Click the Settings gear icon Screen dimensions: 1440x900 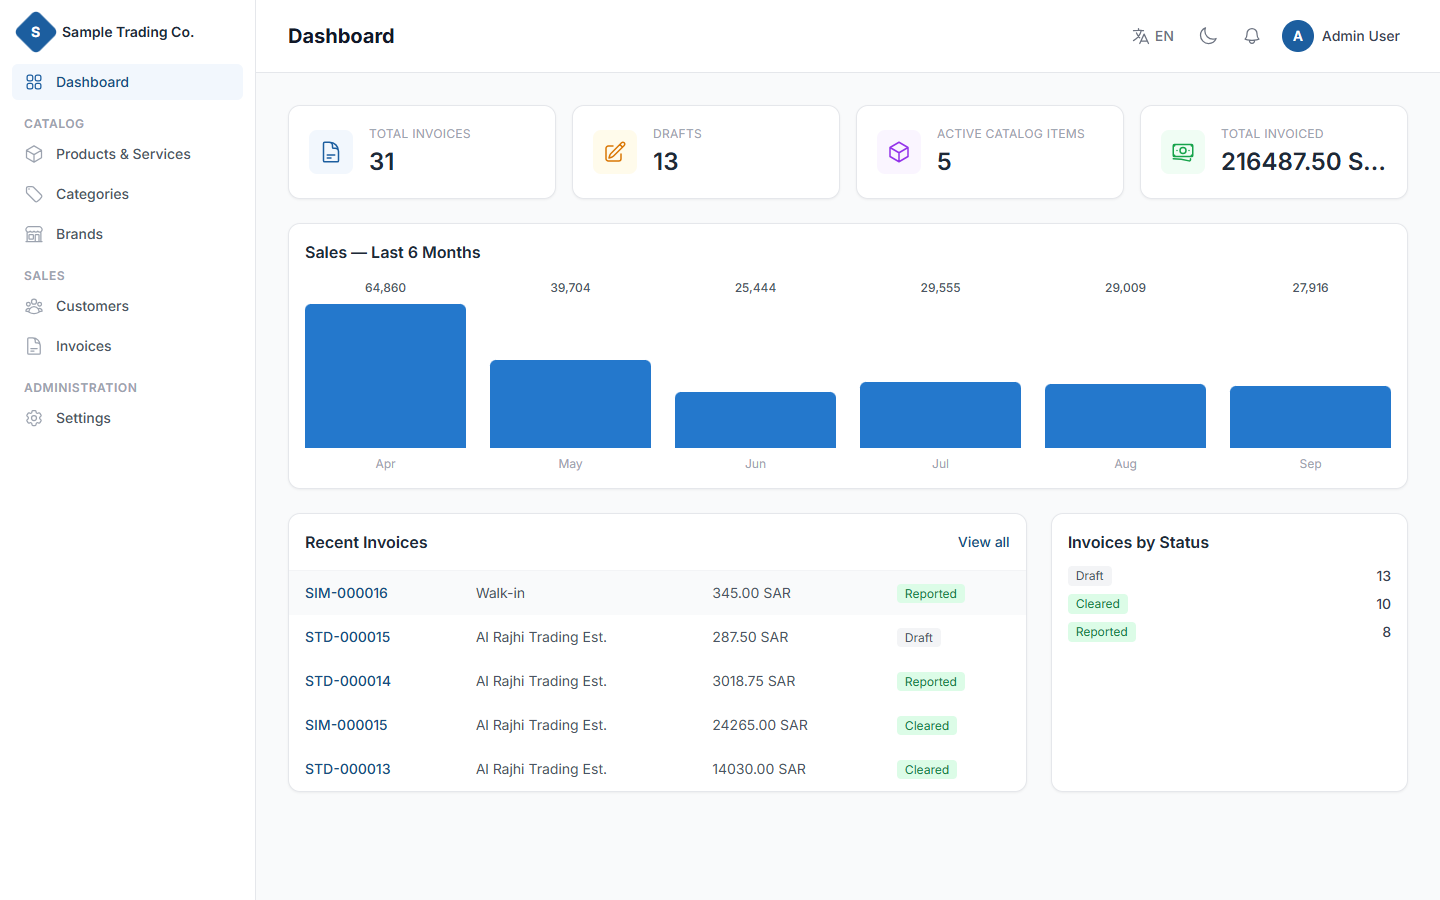[x=34, y=418]
